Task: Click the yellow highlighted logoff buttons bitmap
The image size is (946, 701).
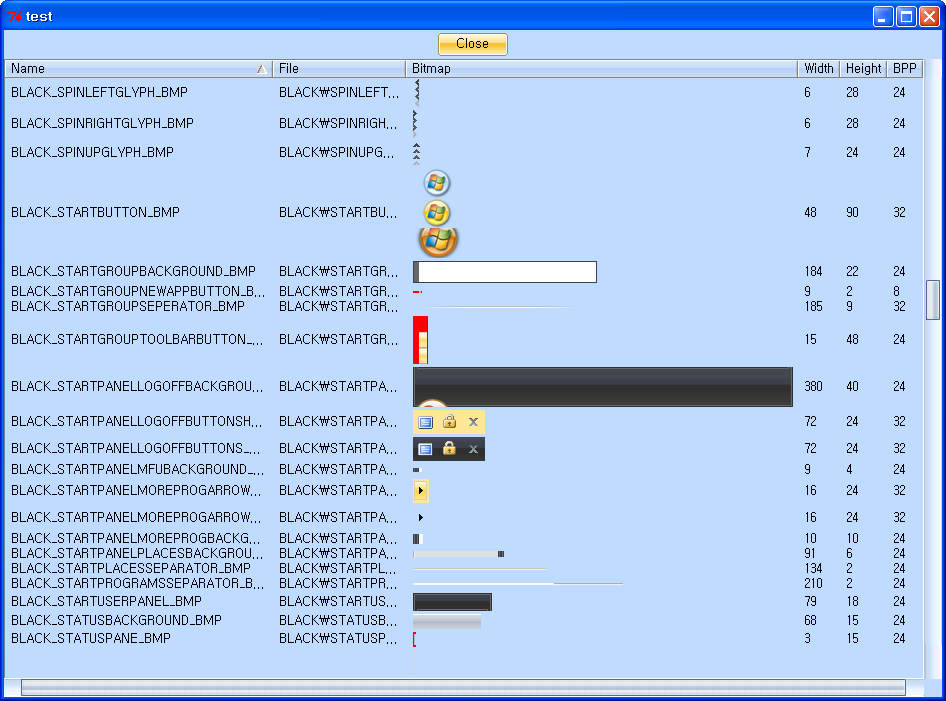Action: (449, 422)
